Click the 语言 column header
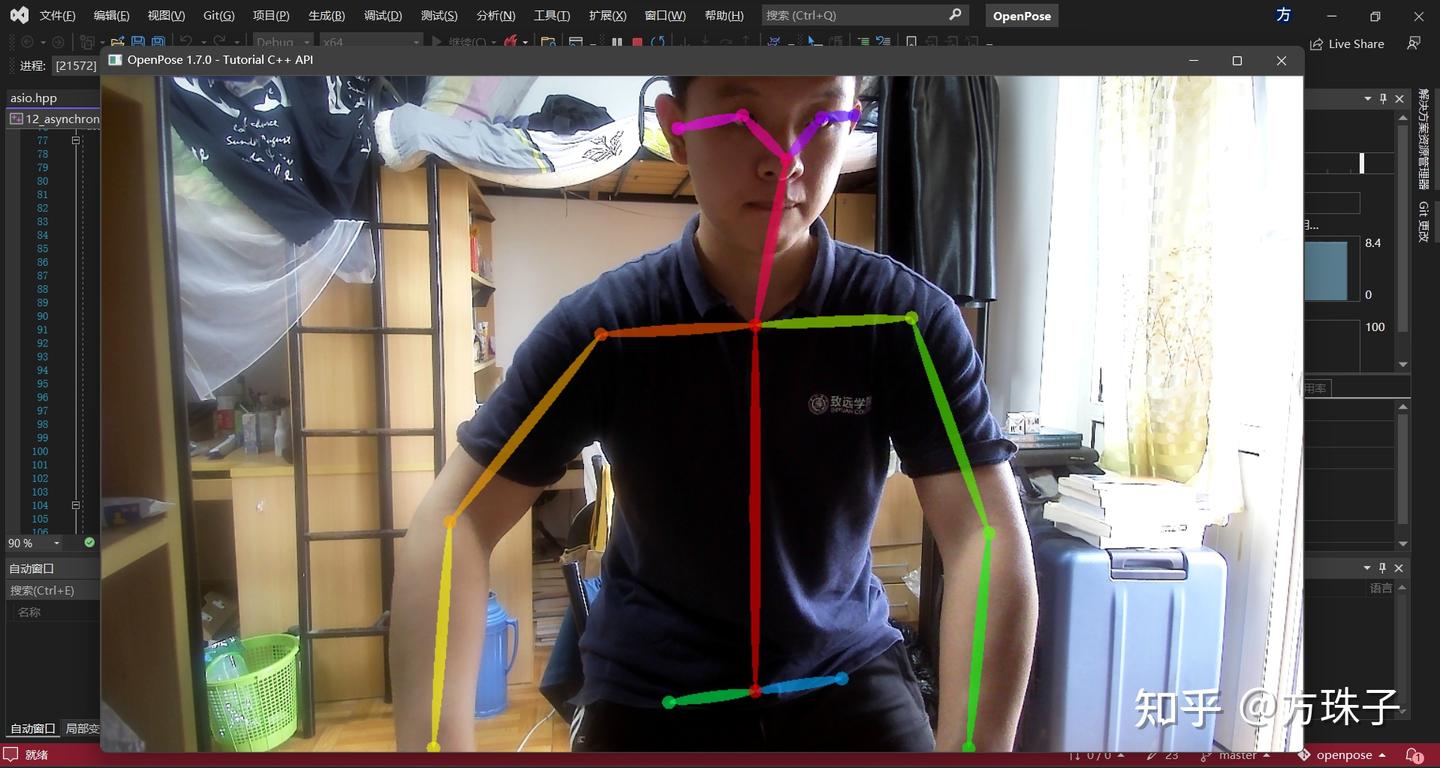Viewport: 1440px width, 768px height. pyautogui.click(x=1381, y=588)
